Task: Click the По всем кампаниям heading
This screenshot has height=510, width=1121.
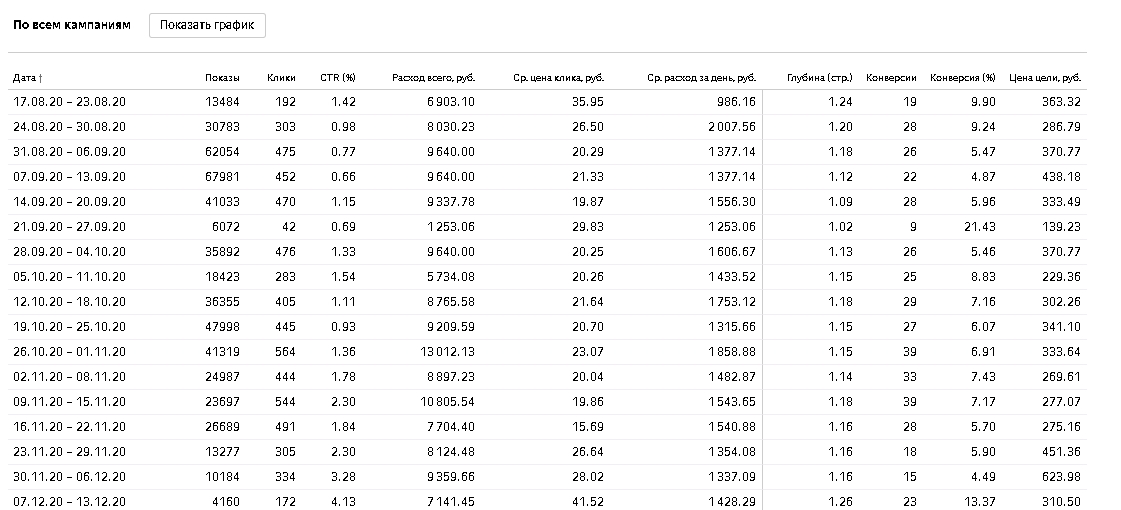Action: [71, 24]
